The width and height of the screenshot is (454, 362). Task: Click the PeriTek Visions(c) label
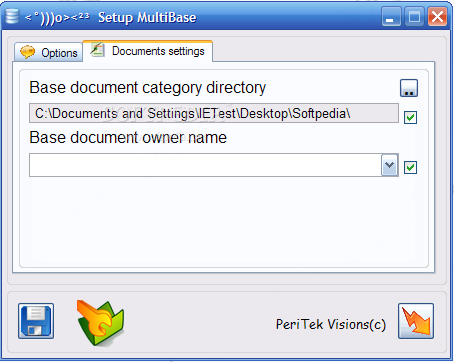[x=331, y=324]
